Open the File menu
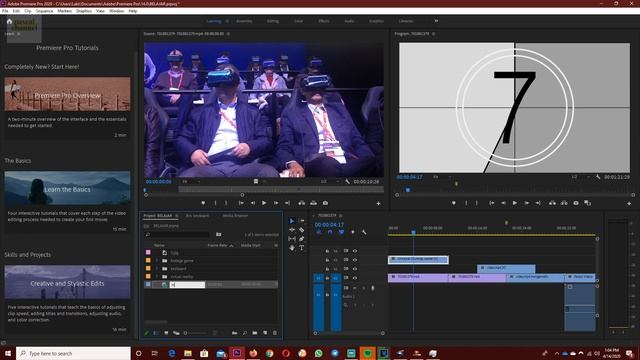This screenshot has height=360, width=640. [5, 11]
